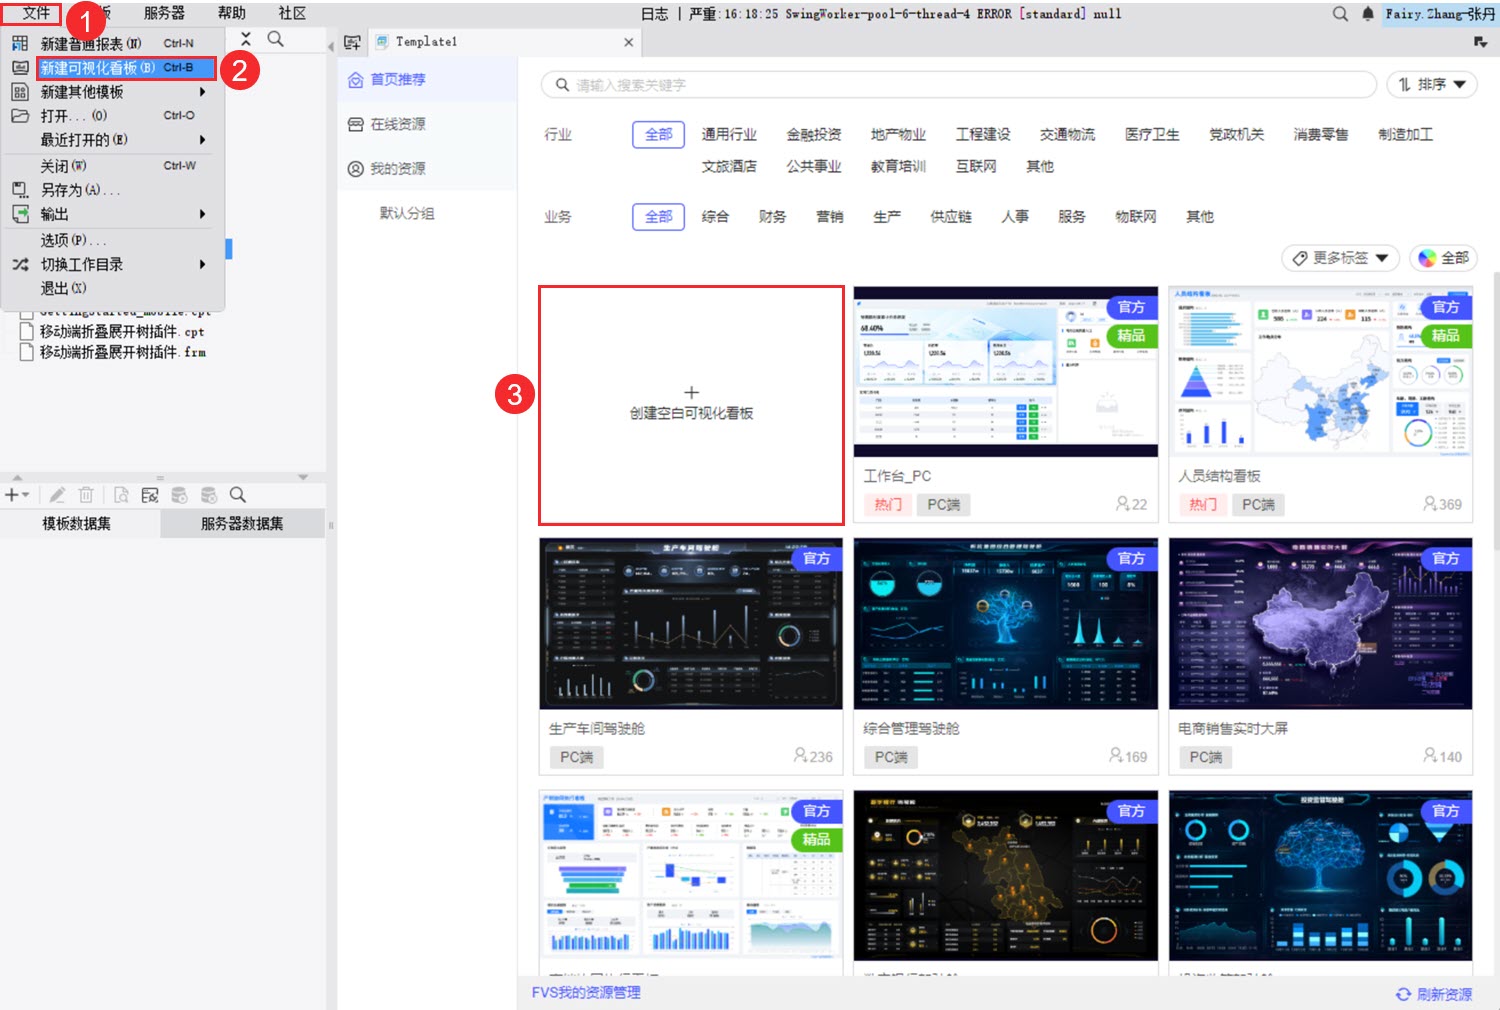Open the 排序 sort dropdown
This screenshot has height=1010, width=1500.
(x=1432, y=85)
